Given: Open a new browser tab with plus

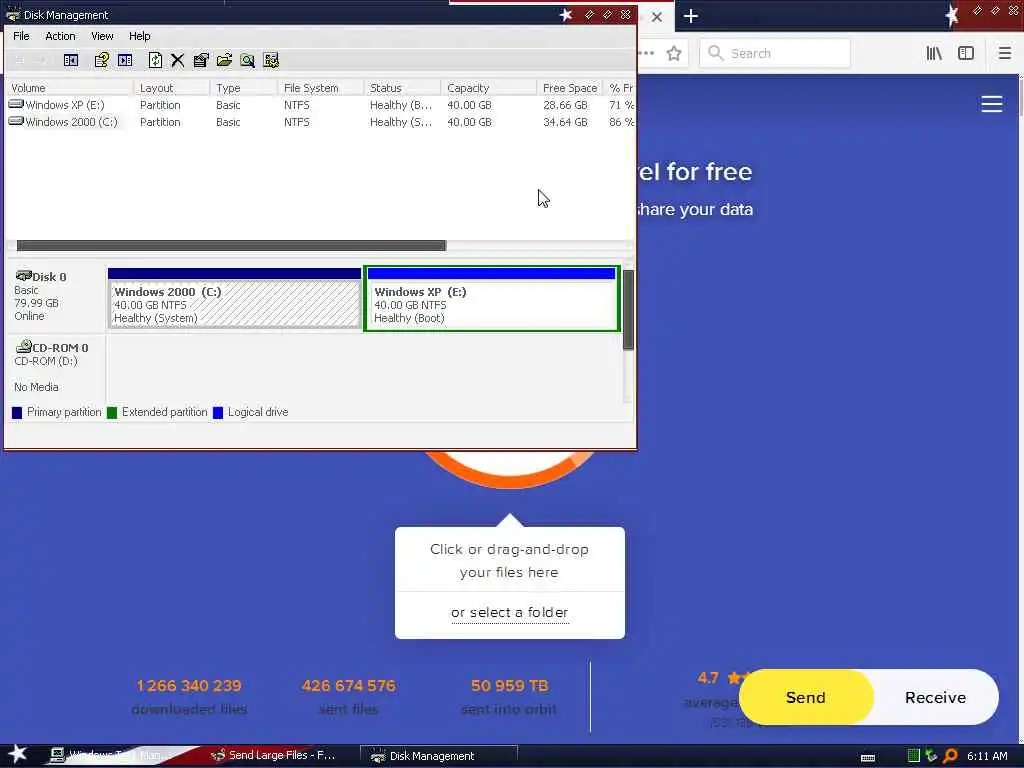Looking at the screenshot, I should pyautogui.click(x=691, y=16).
